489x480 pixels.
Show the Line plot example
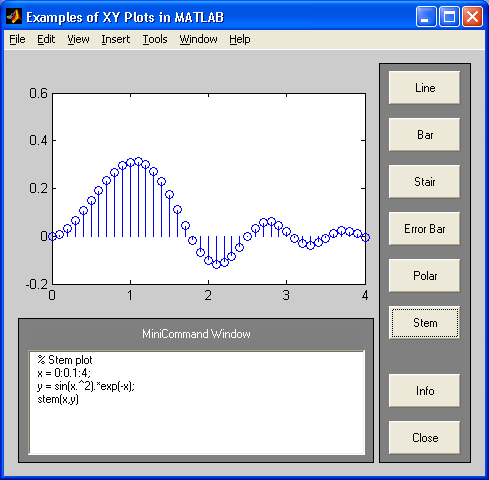[x=425, y=88]
